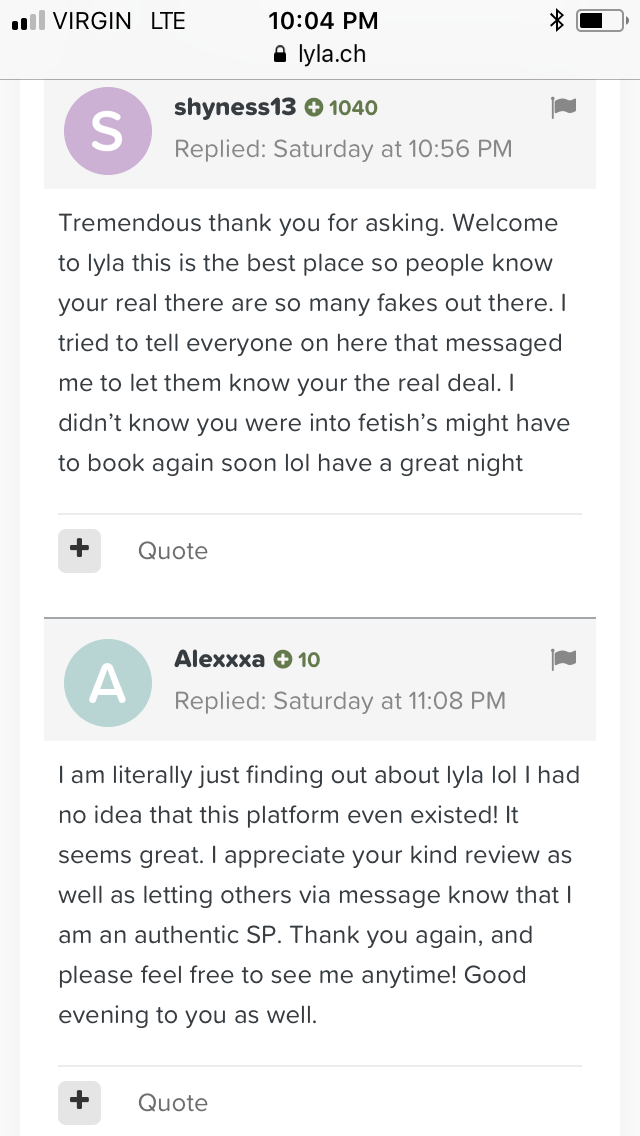Tap the VIRGIN LTE signal indicator

[99, 21]
